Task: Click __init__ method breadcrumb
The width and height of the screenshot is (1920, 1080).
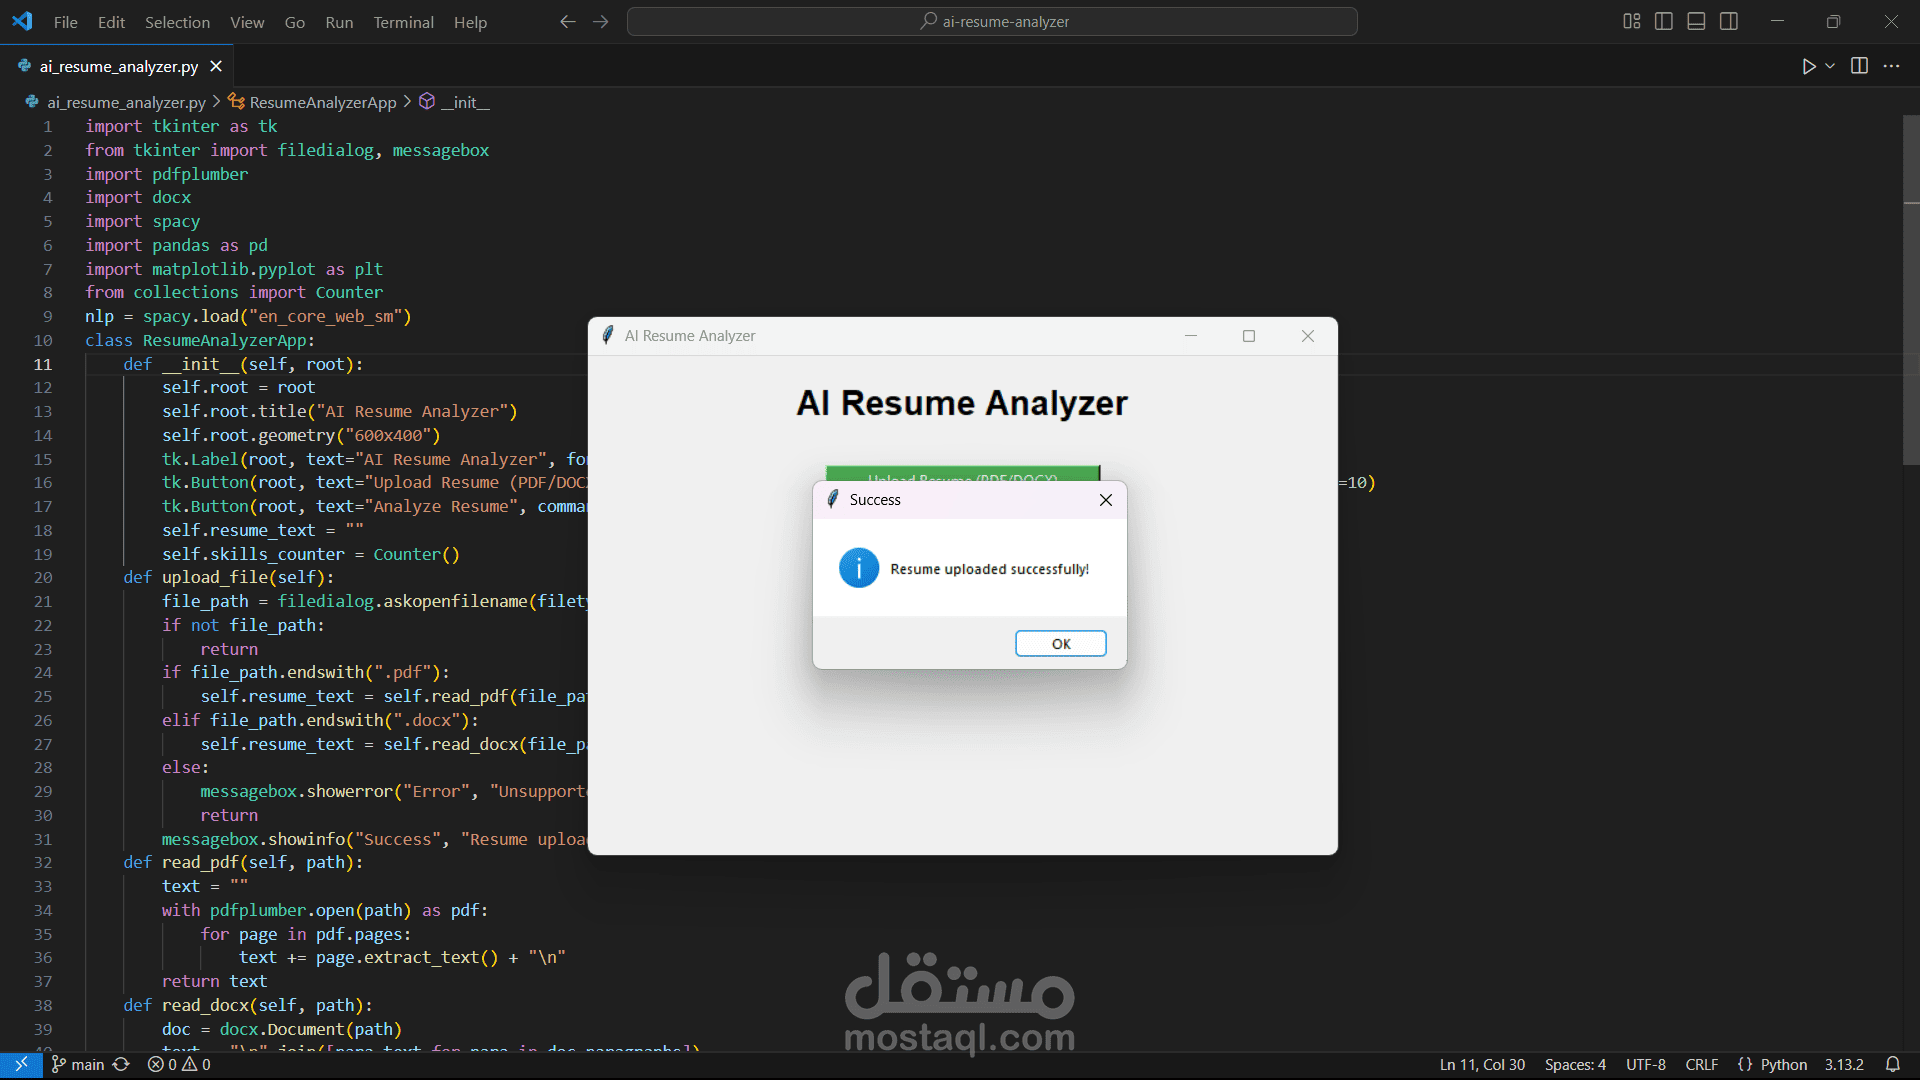Action: pyautogui.click(x=465, y=102)
